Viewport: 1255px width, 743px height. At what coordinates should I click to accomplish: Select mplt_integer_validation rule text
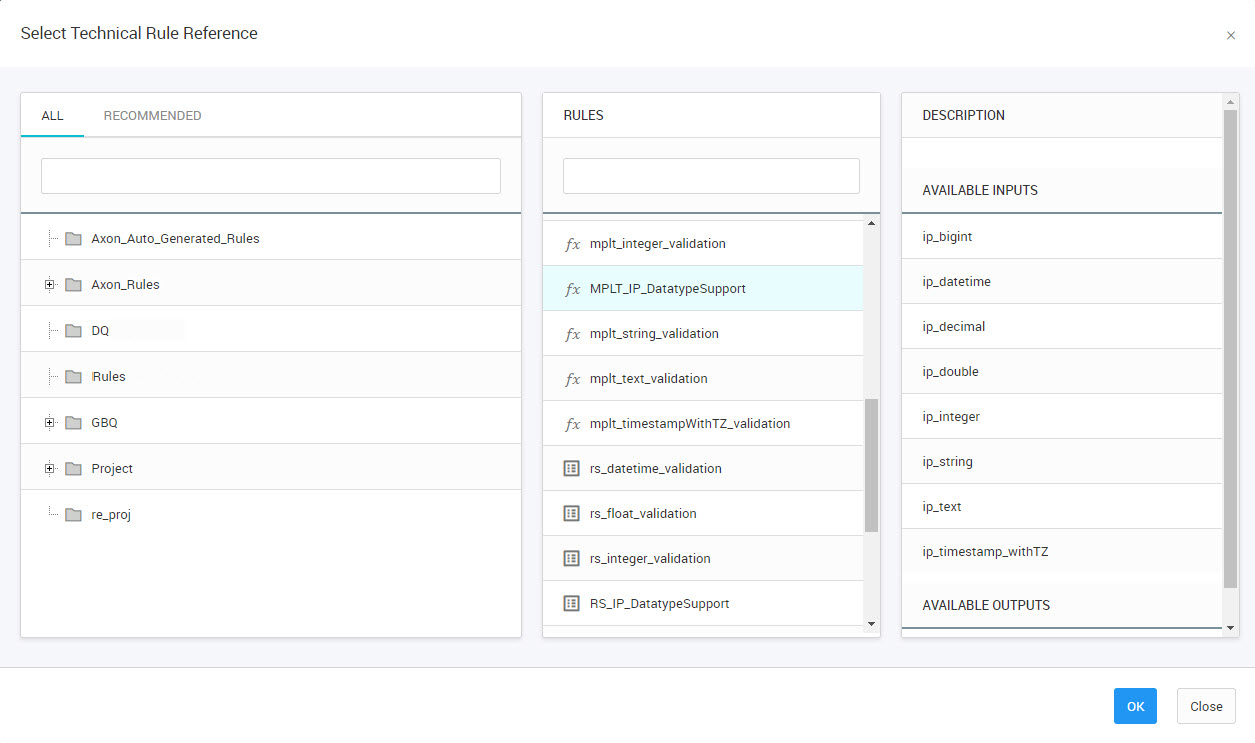pos(658,244)
